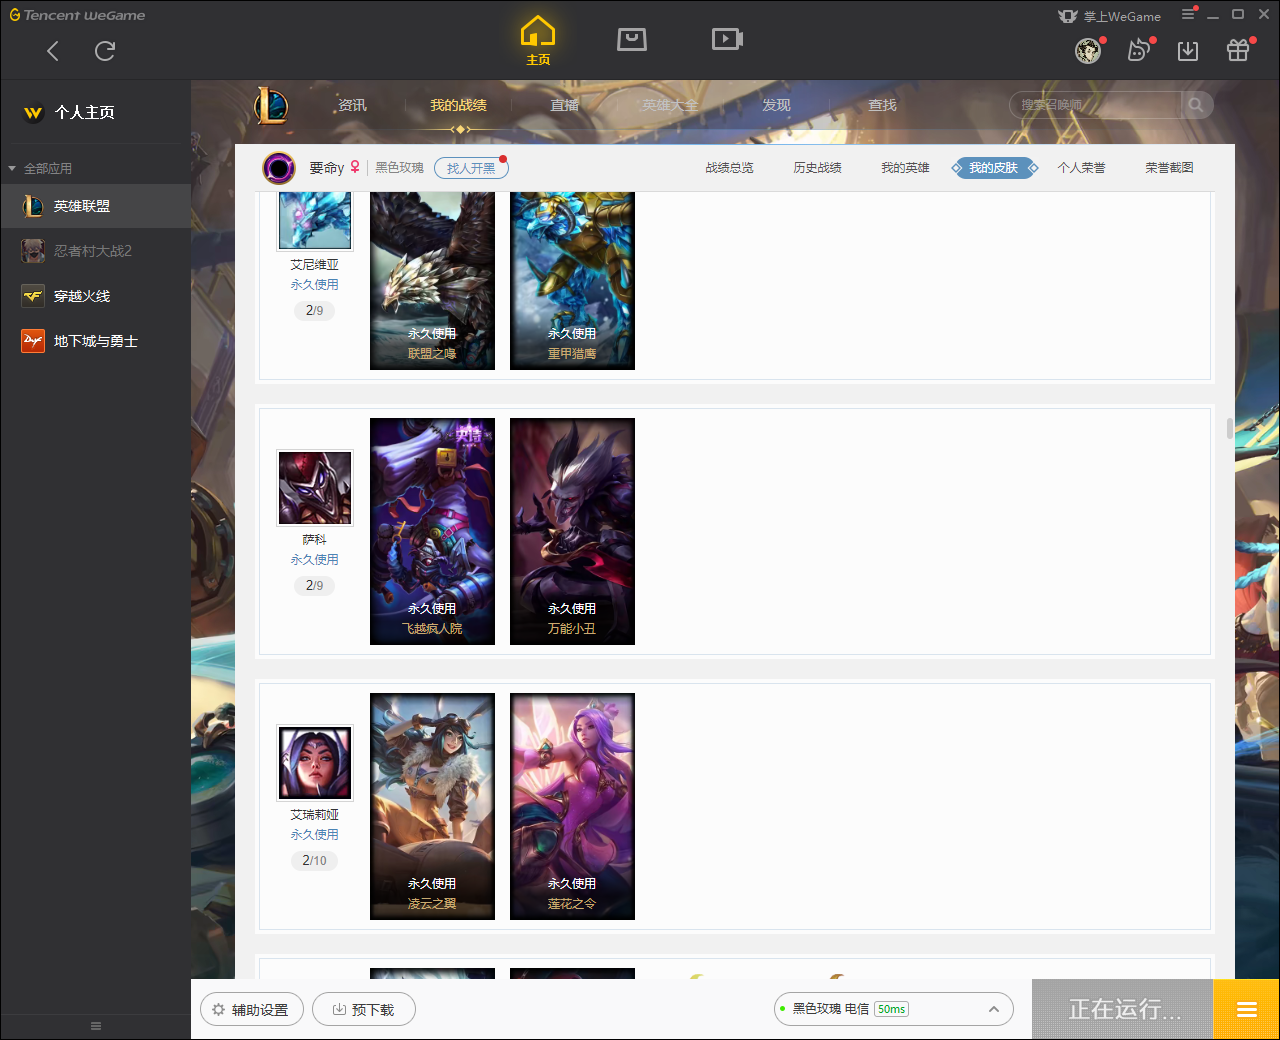The width and height of the screenshot is (1280, 1040).
Task: Click the summoner avatar icon
Action: click(x=279, y=168)
